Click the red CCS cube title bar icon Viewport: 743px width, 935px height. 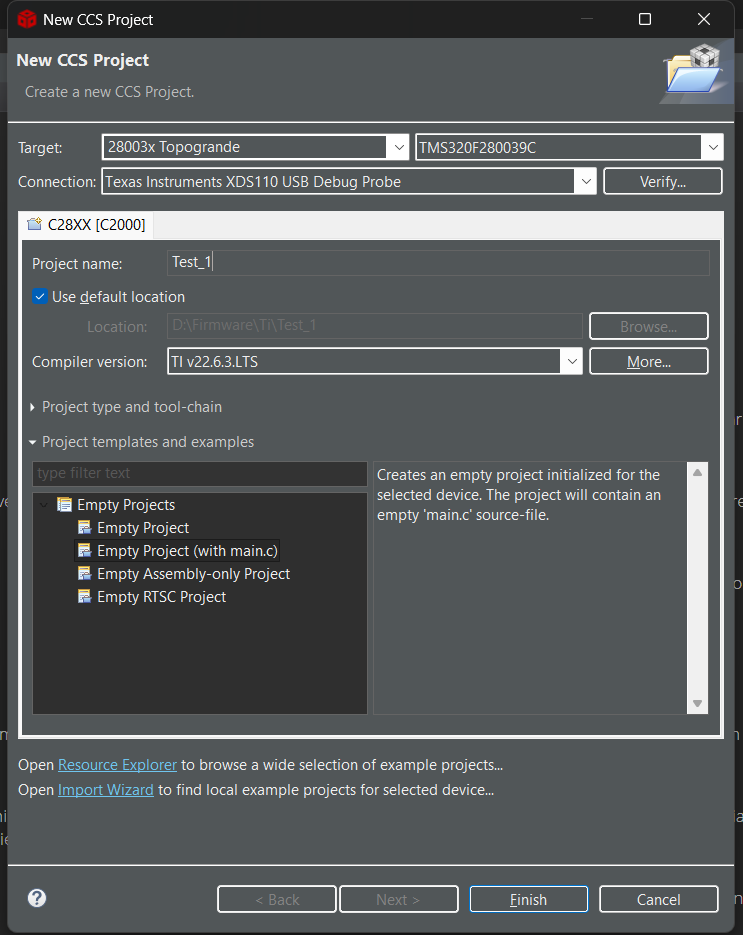27,19
